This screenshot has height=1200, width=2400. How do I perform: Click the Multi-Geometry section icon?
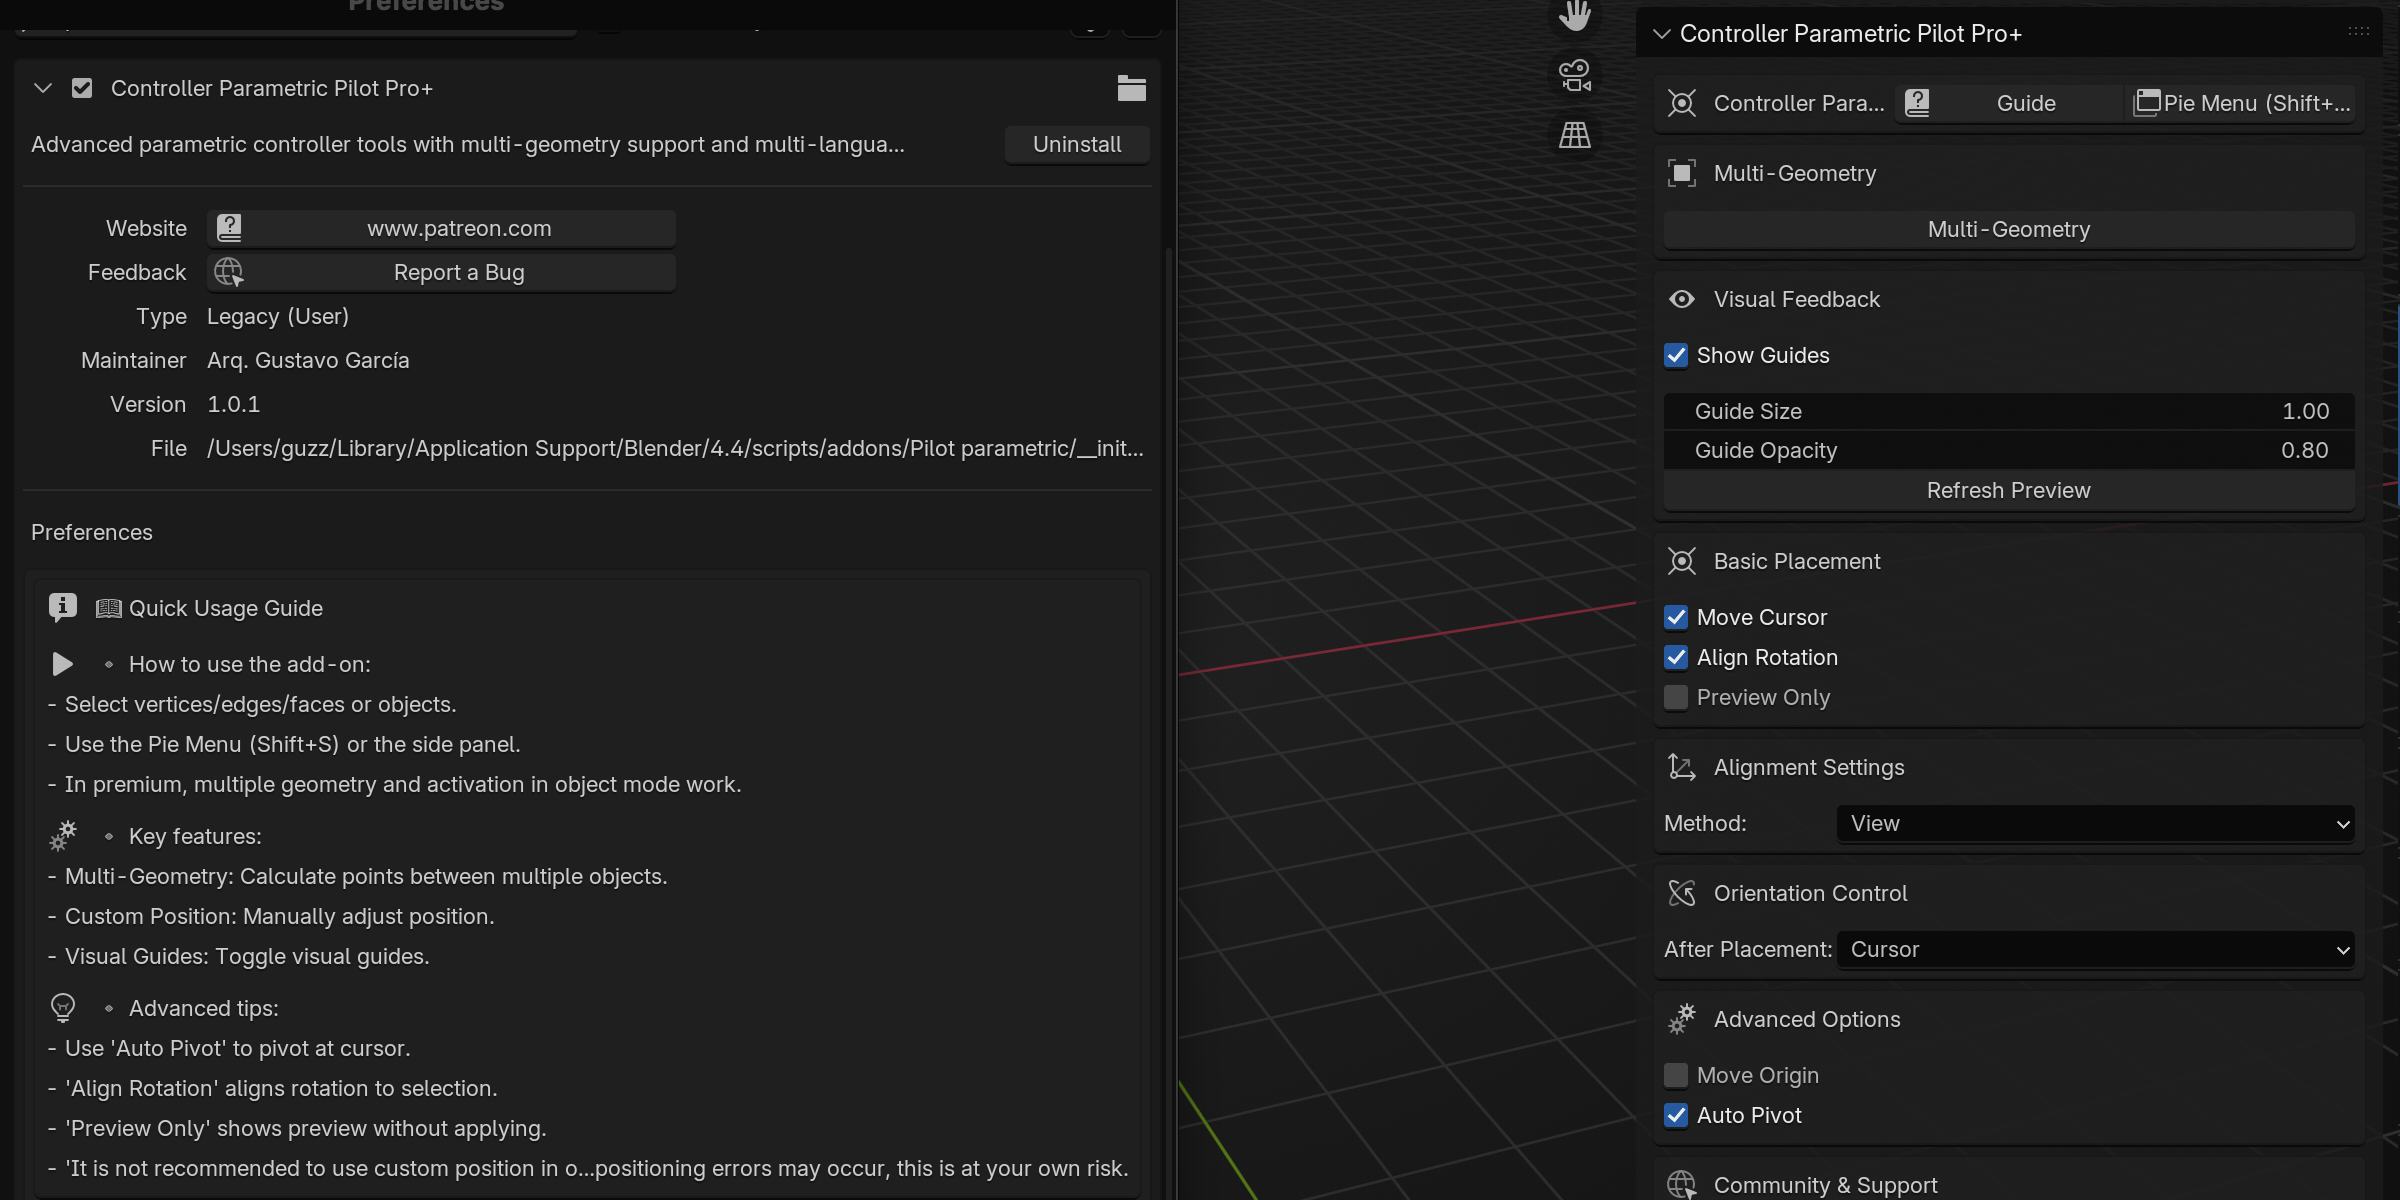coord(1682,173)
